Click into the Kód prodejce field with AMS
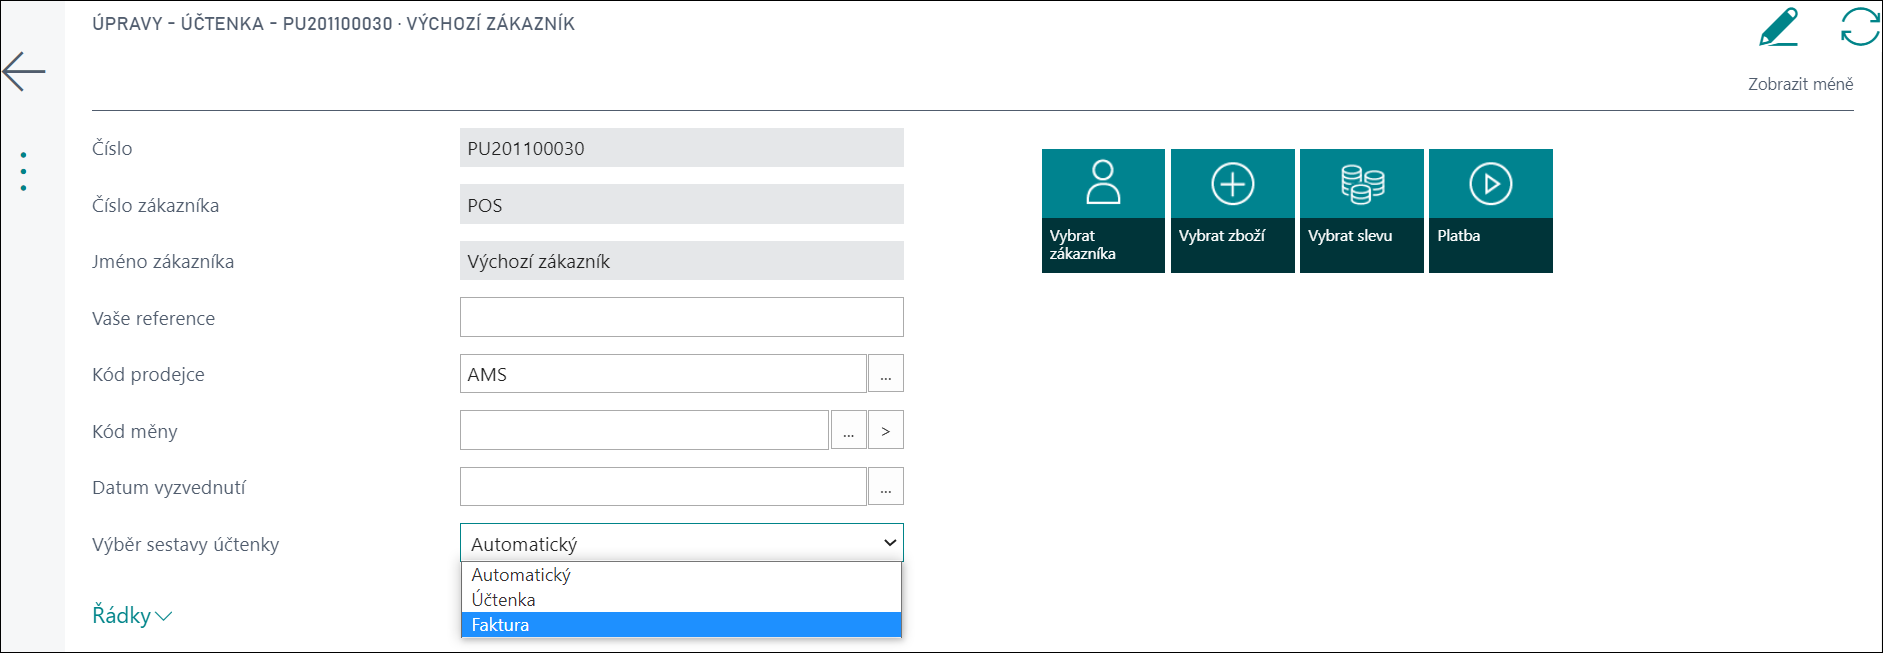 tap(663, 374)
